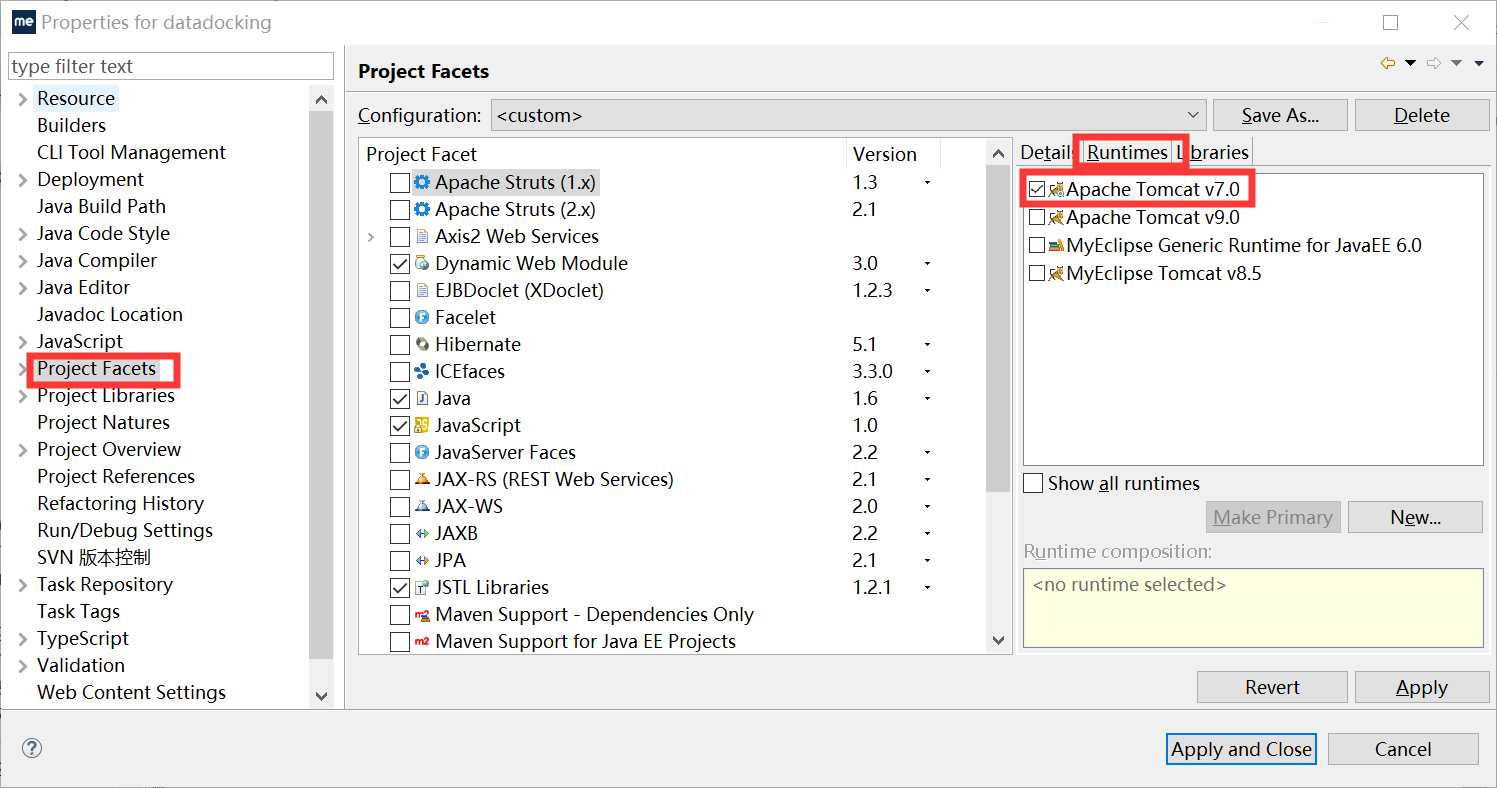Image resolution: width=1497 pixels, height=788 pixels.
Task: Select Web Content Settings in the tree
Action: pos(131,692)
